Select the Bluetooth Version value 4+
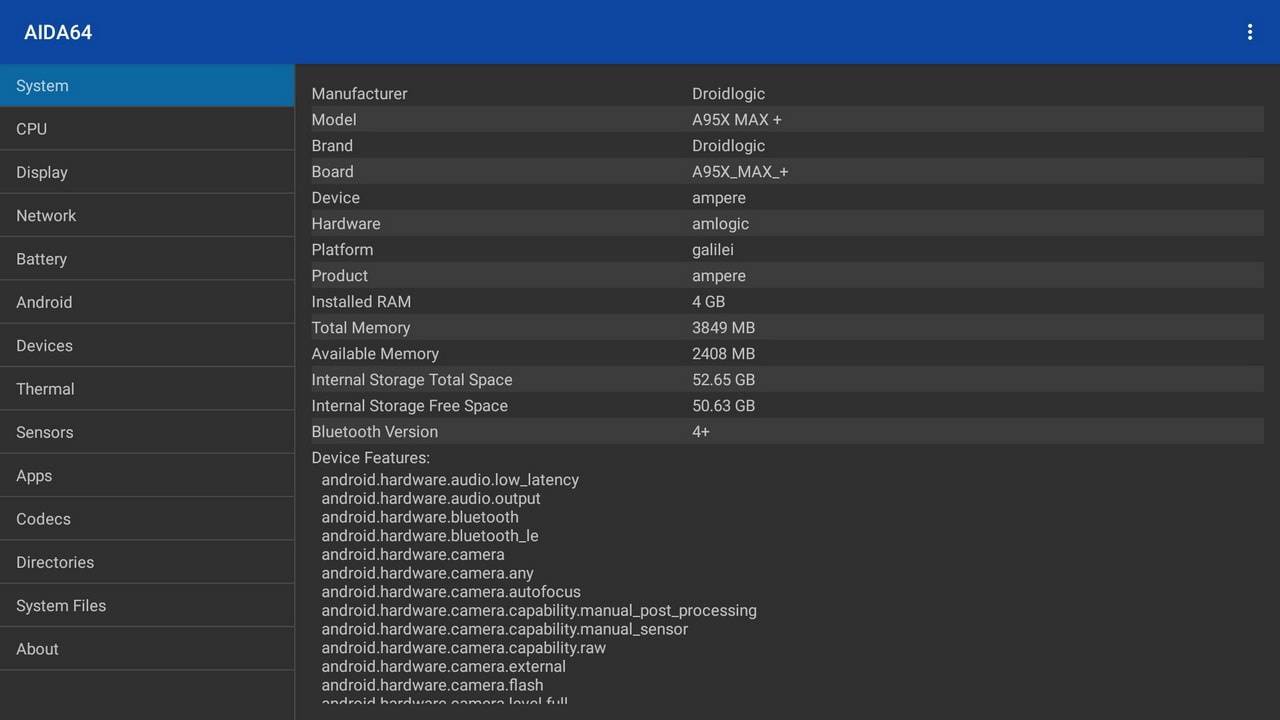 [x=701, y=432]
